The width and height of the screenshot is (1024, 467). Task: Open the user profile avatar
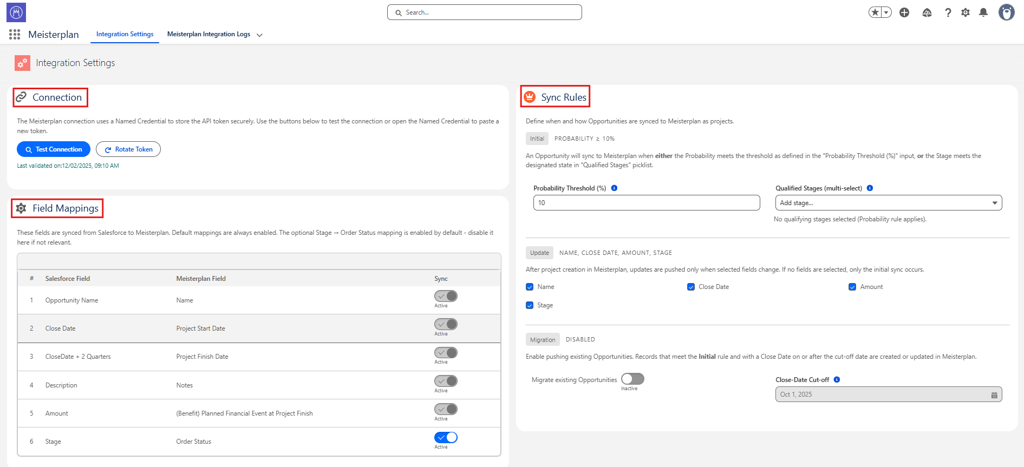1006,12
